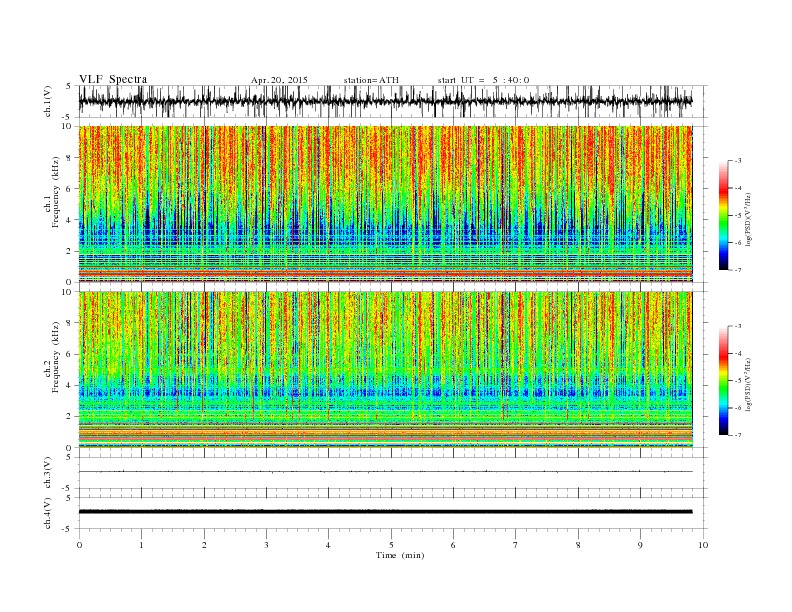Screen dimensions: 792x612
Task: Click the ch.2 spectrogram plot
Action: click(385, 370)
